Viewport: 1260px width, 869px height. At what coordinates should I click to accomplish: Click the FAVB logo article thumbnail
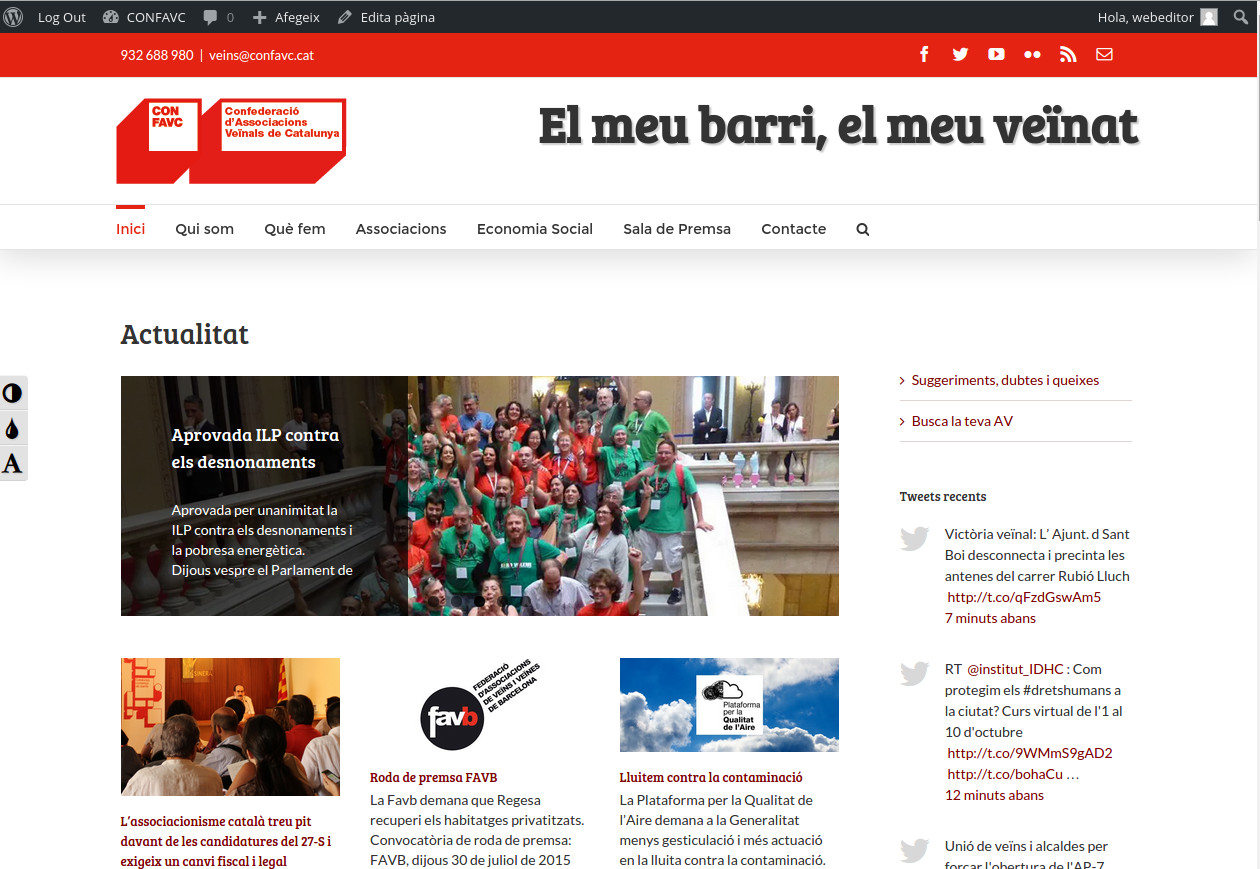pos(479,705)
